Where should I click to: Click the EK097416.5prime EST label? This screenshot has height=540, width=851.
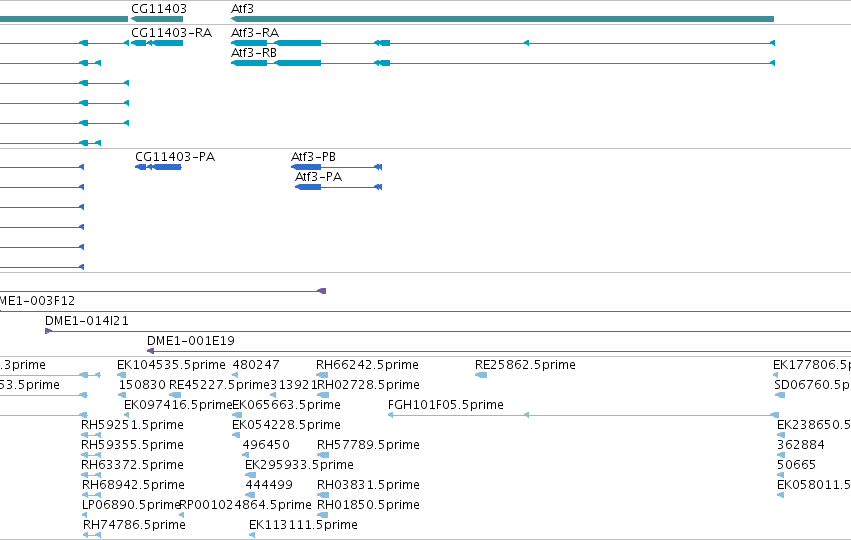178,405
